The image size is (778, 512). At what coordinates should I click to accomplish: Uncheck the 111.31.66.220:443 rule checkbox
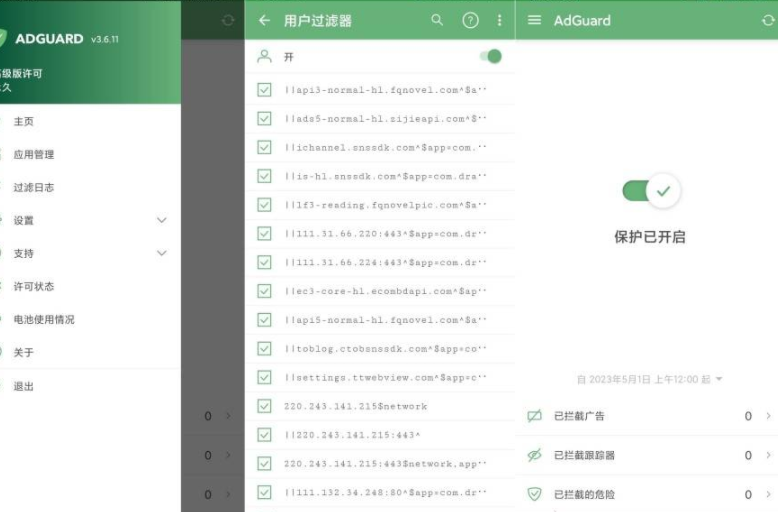pyautogui.click(x=264, y=234)
